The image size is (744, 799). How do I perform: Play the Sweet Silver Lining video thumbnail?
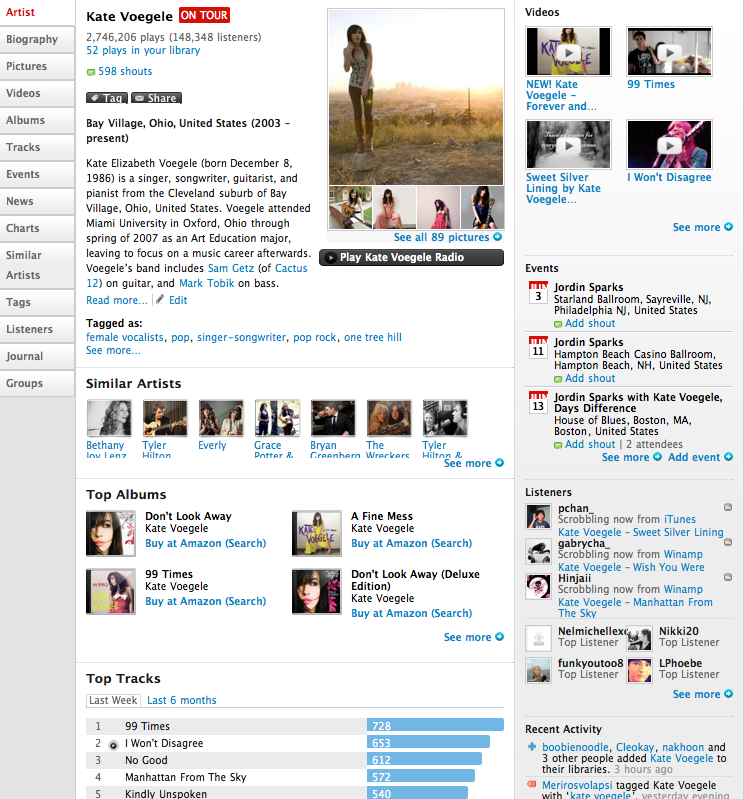568,145
